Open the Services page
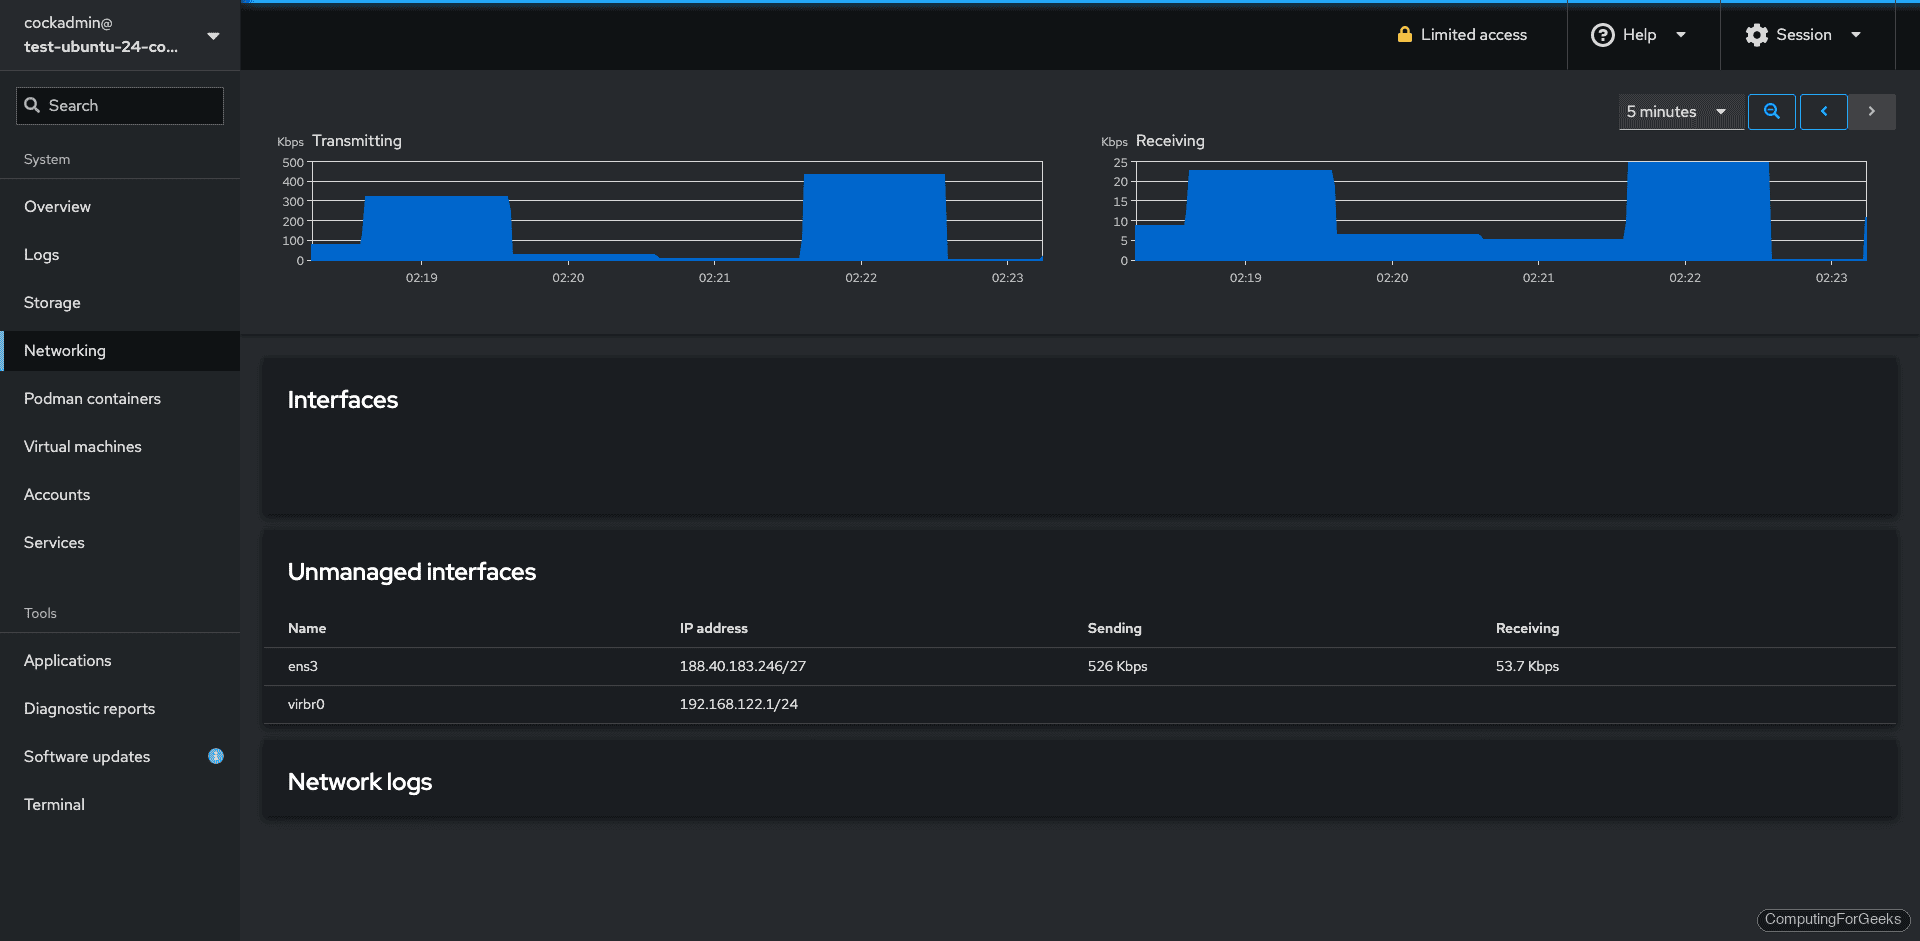This screenshot has width=1920, height=941. click(54, 542)
